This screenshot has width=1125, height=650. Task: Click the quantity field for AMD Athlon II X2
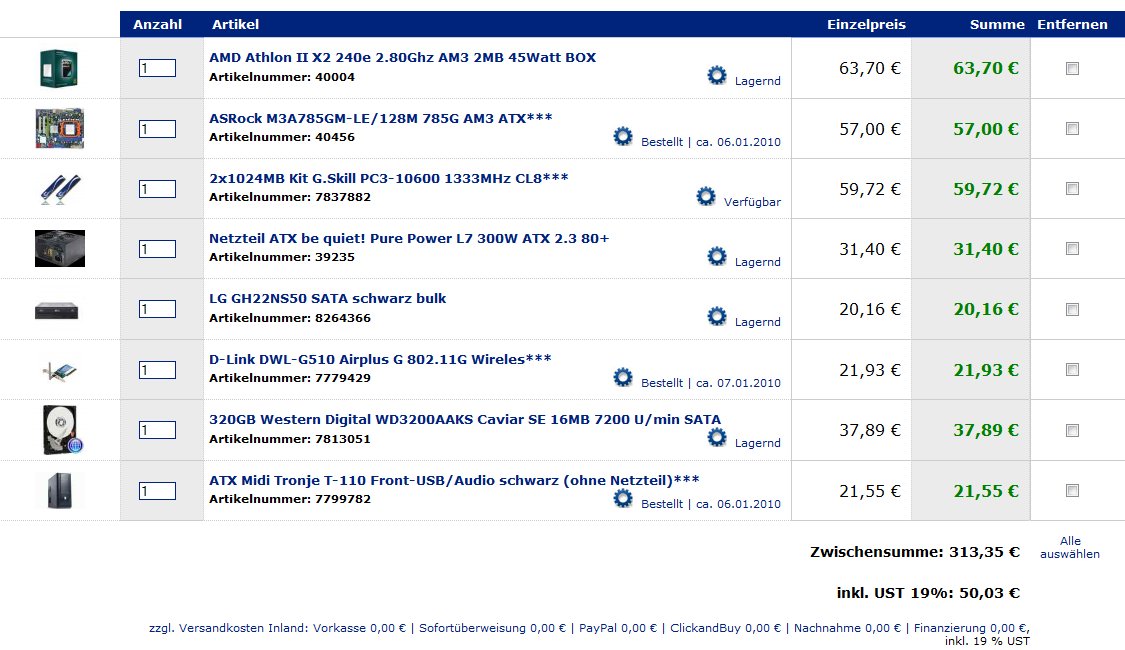(157, 68)
